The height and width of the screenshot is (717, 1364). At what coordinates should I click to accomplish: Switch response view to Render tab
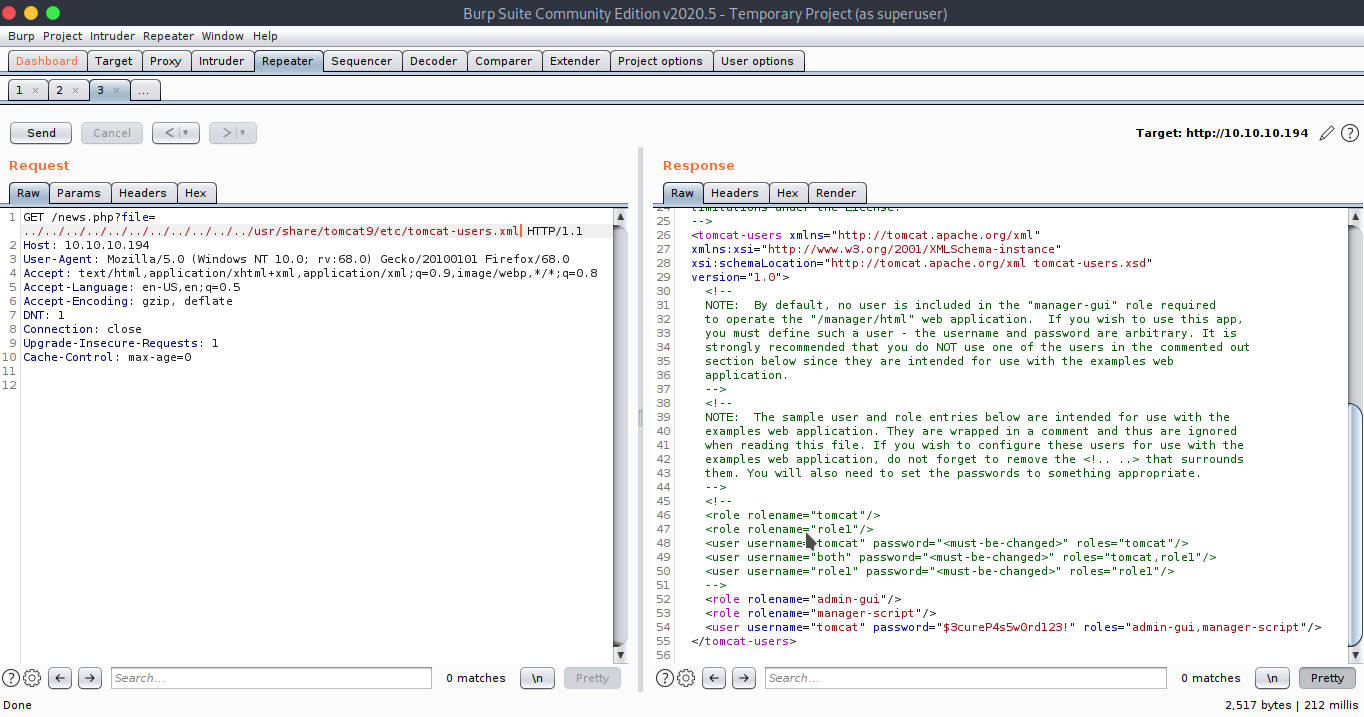pyautogui.click(x=835, y=193)
